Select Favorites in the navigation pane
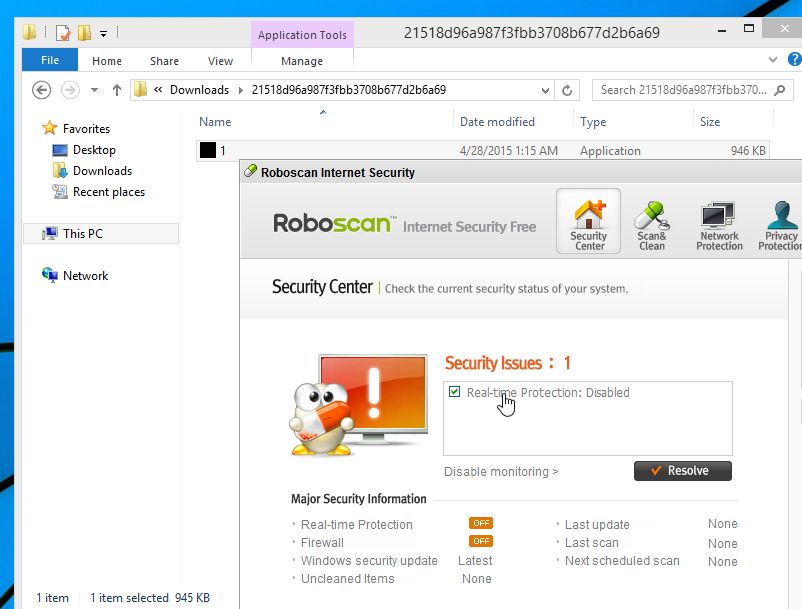Screen dimensions: 802x609 pos(86,128)
